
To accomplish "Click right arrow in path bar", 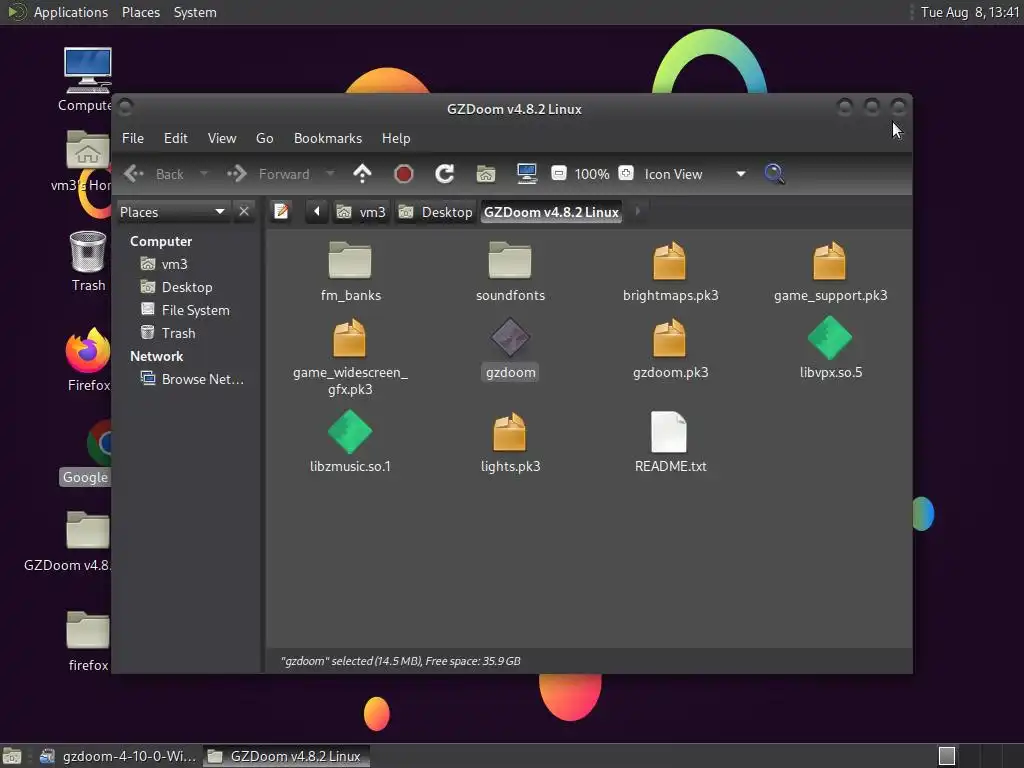I will [638, 212].
